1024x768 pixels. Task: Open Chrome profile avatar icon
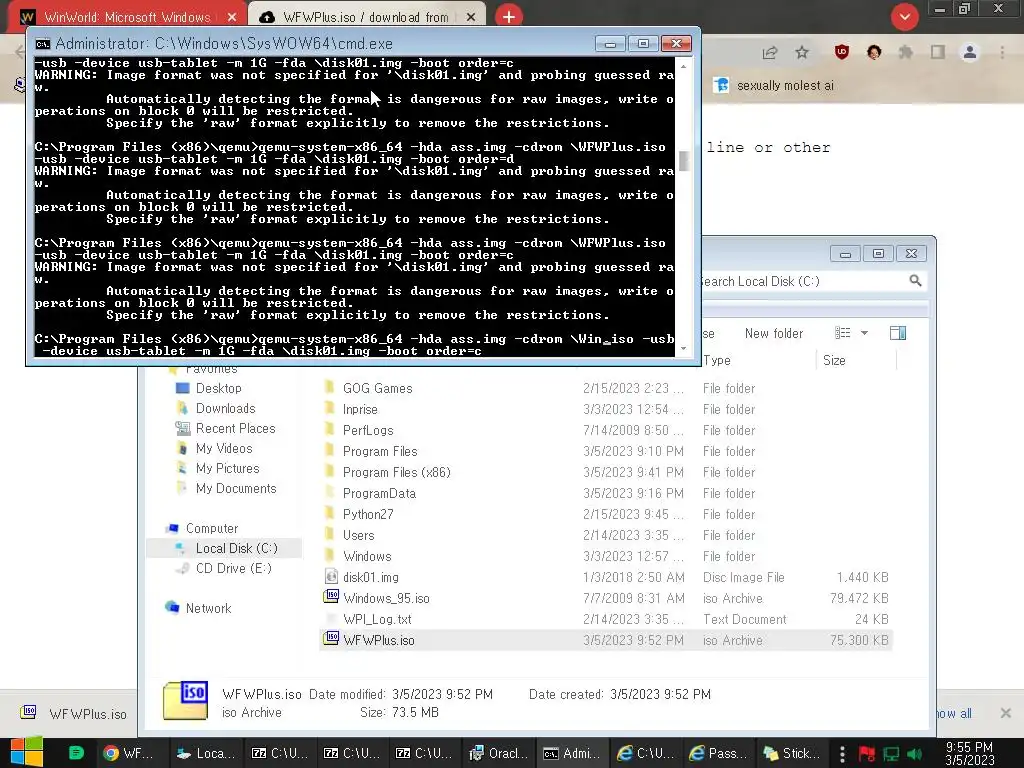970,52
